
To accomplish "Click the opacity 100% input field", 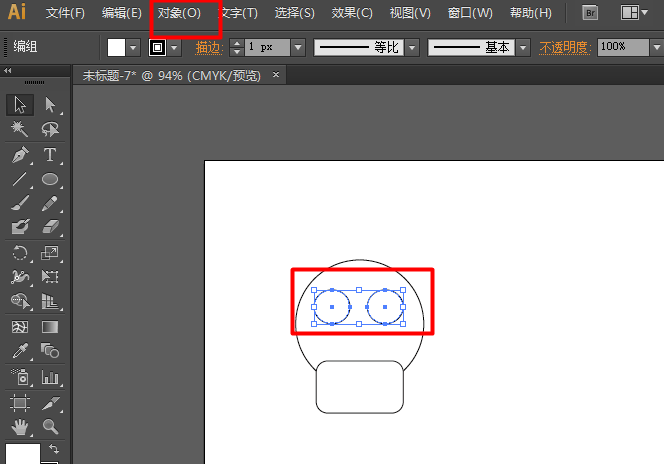I will (623, 47).
